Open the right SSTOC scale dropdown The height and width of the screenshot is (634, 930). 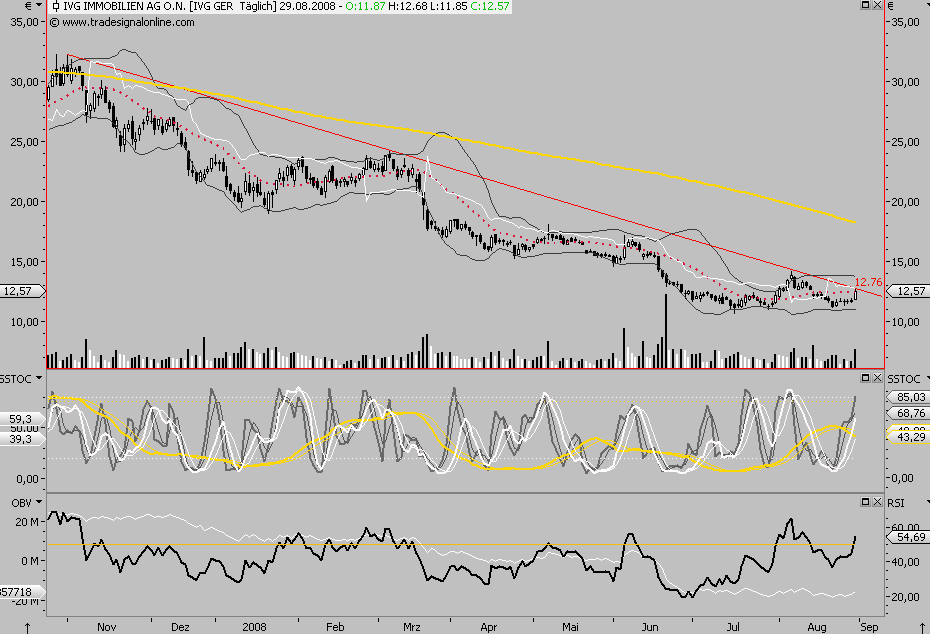[926, 378]
